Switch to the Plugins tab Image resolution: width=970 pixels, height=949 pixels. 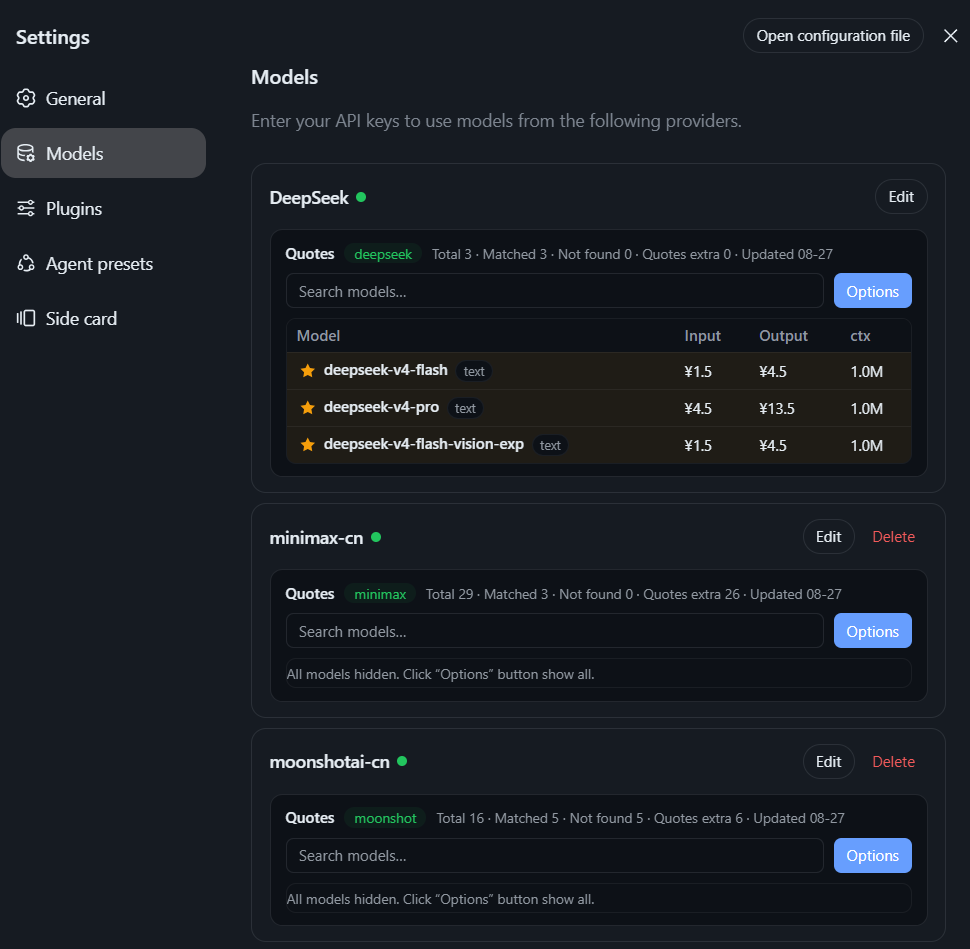(103, 208)
